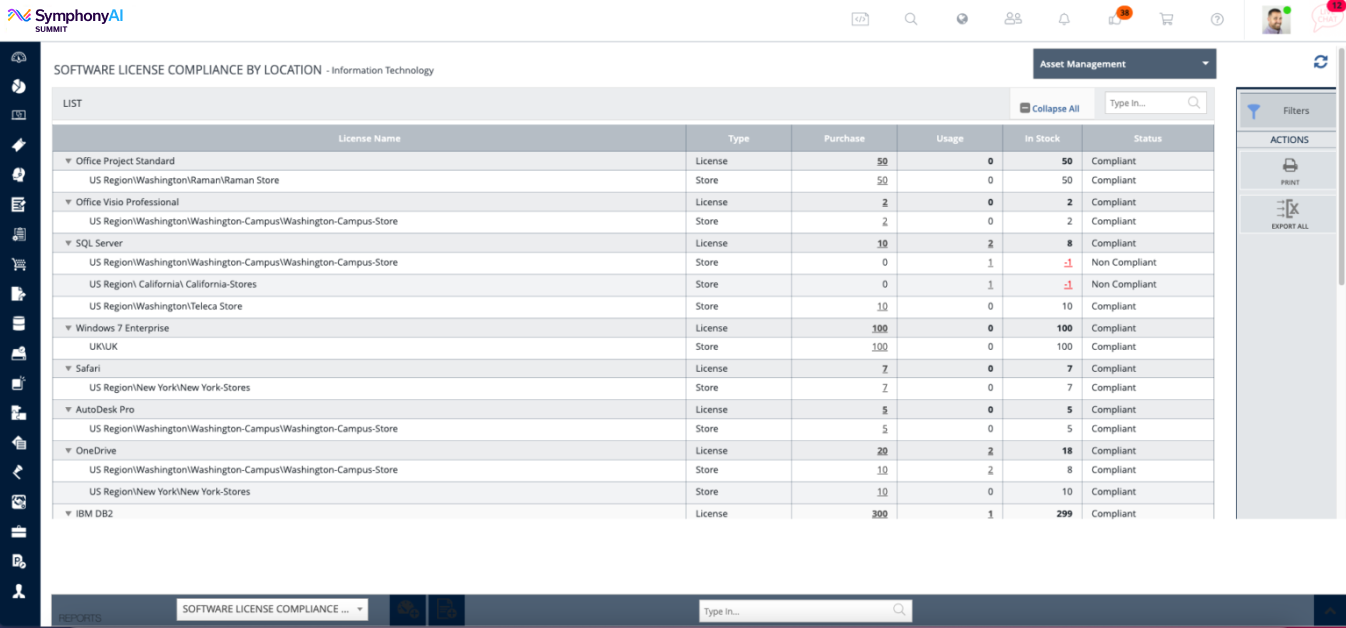Click the Purchase column header
Screen dimensions: 1346x628
844,138
